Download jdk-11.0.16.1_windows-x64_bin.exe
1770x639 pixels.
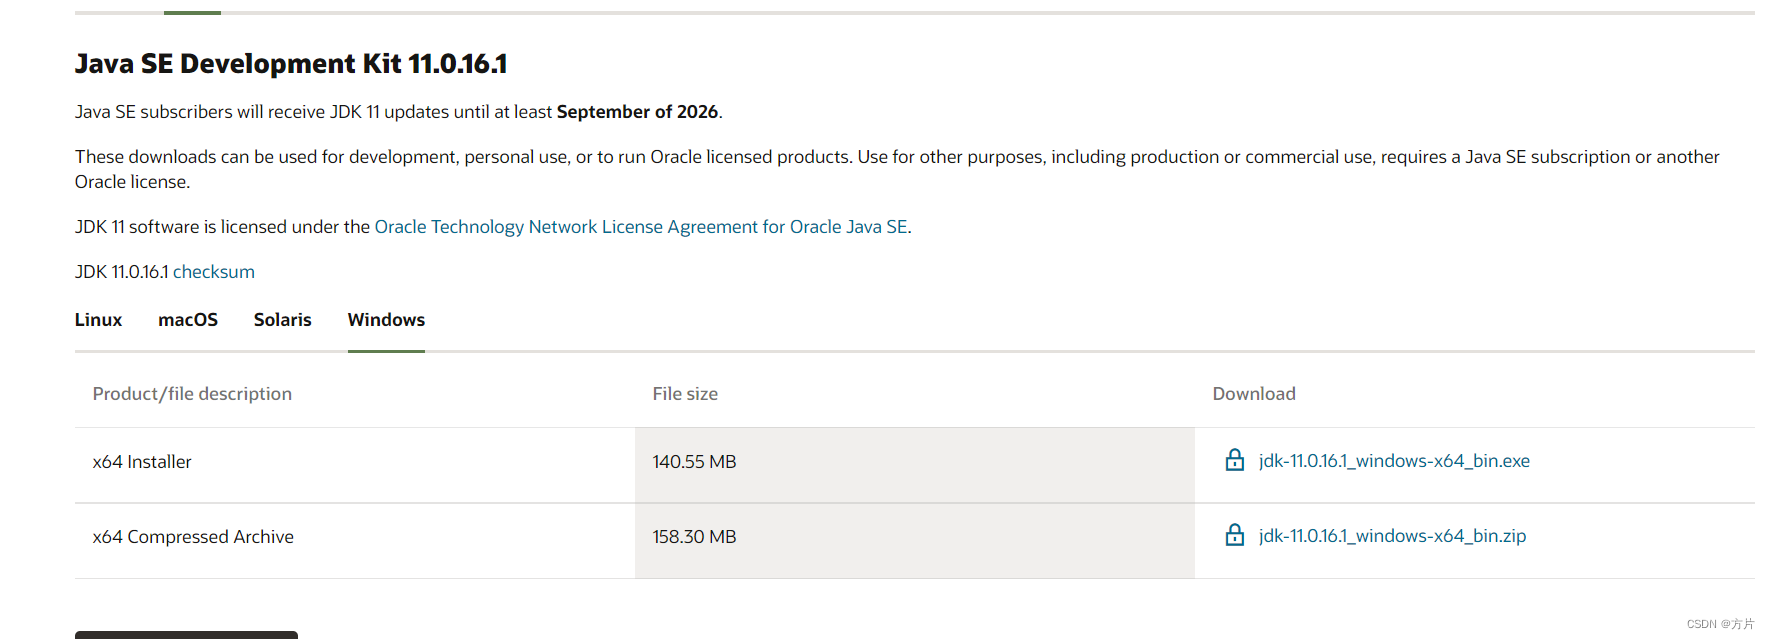(x=1394, y=461)
